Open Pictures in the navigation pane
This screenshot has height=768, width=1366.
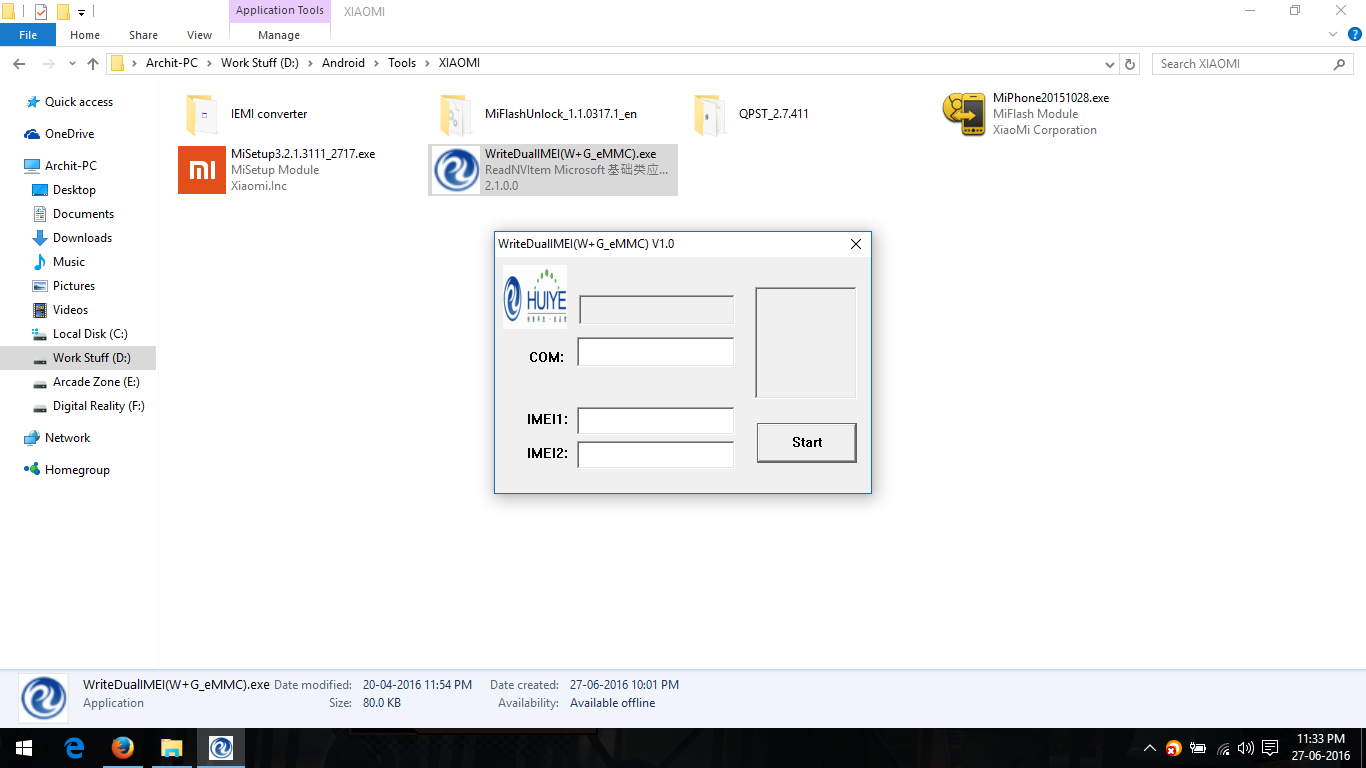click(x=74, y=286)
